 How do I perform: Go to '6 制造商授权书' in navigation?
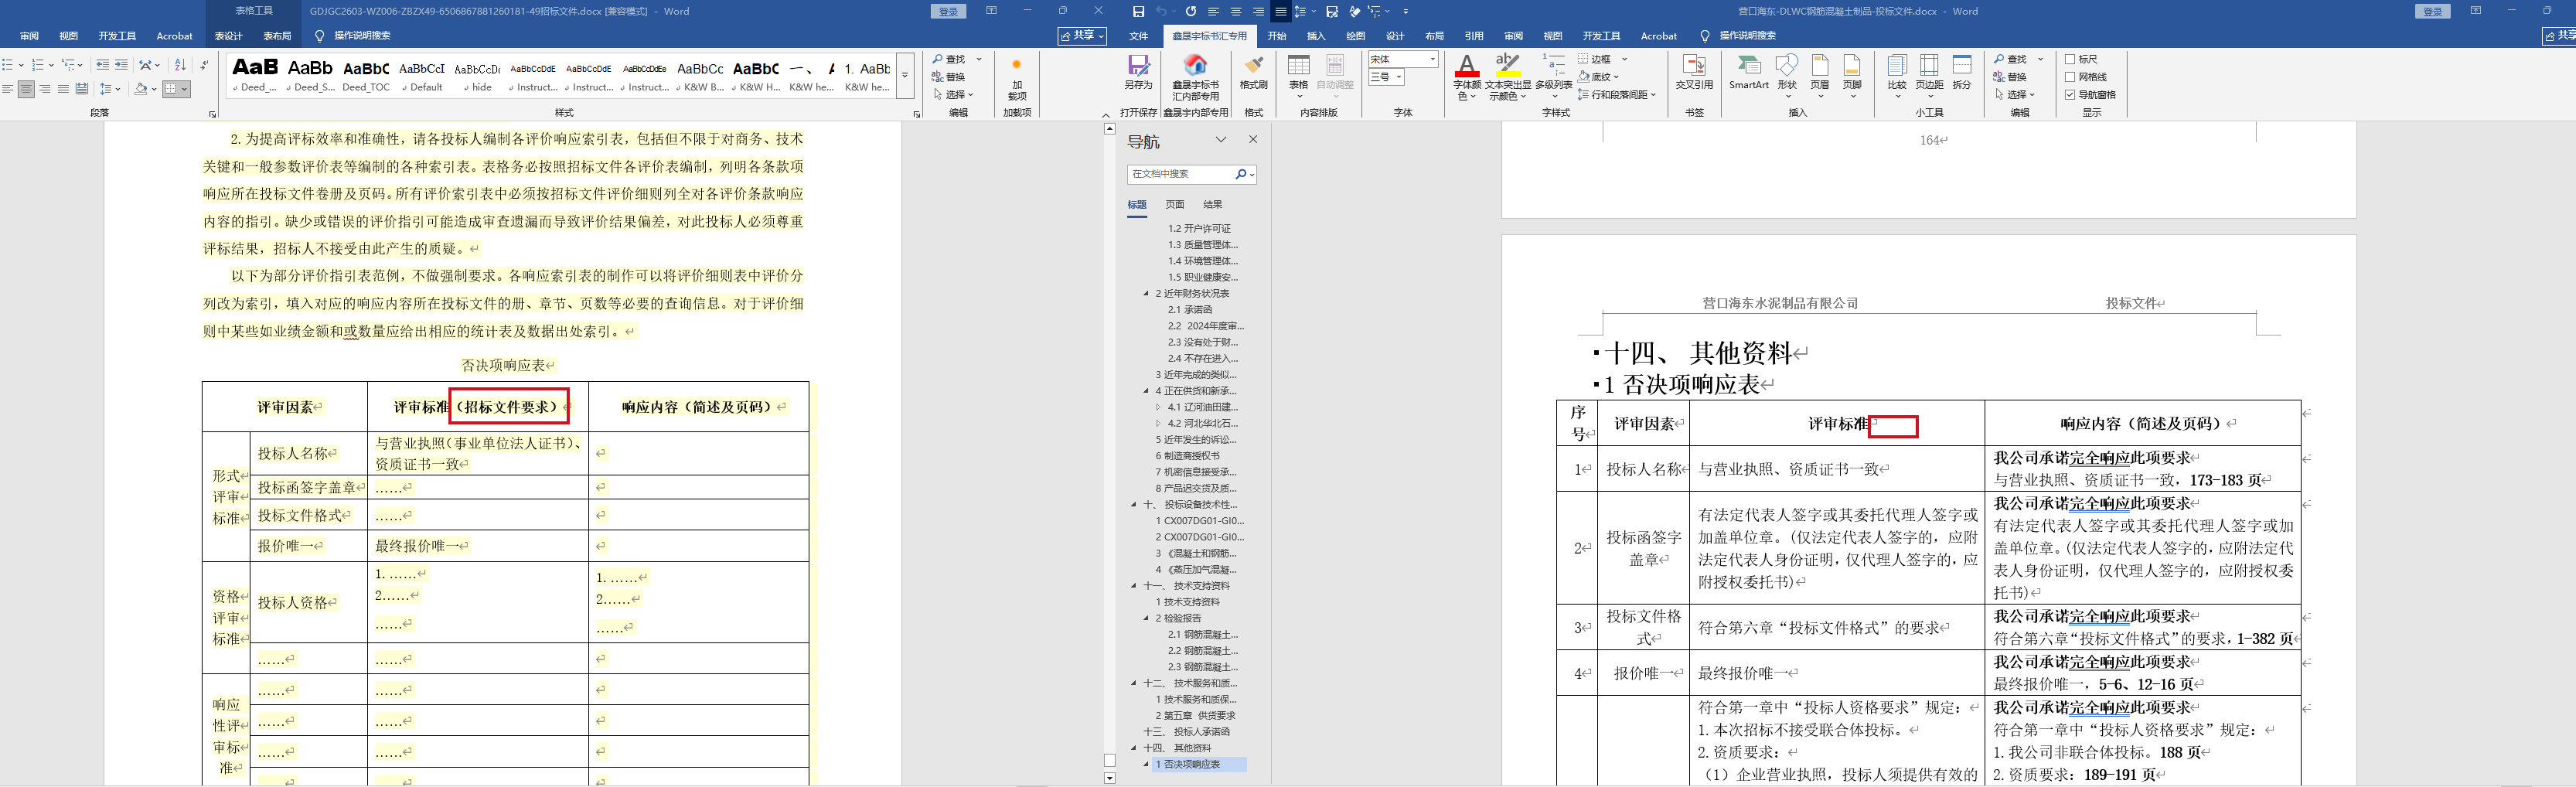click(1188, 456)
